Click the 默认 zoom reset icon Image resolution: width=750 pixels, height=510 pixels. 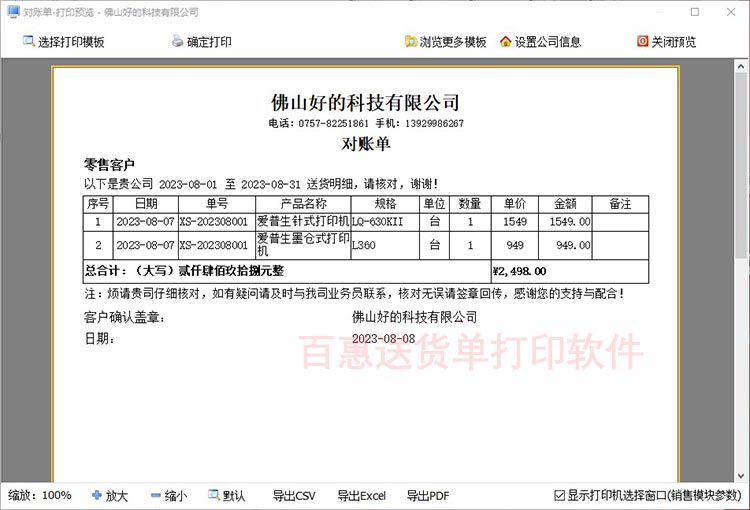pos(214,495)
